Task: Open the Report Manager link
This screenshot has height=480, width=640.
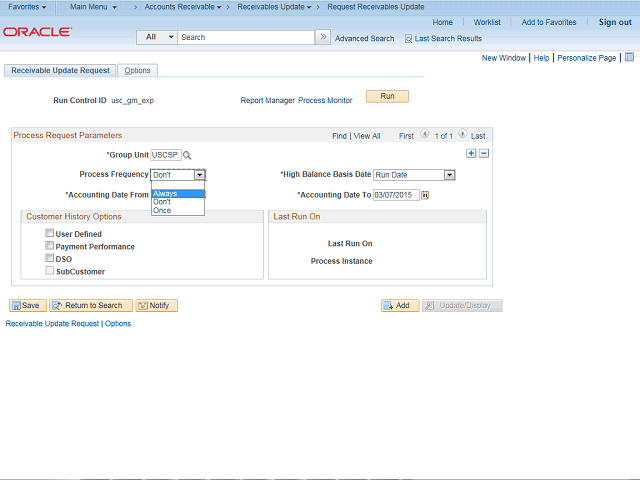Action: point(267,100)
